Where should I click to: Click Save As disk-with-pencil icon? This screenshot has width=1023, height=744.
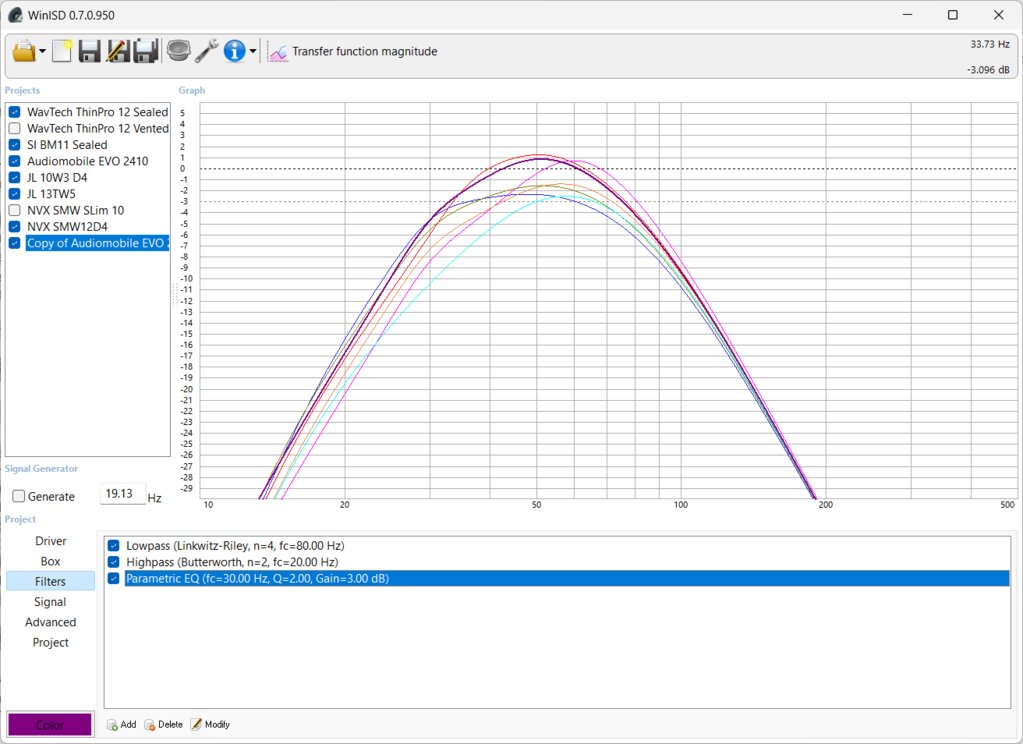coord(117,51)
